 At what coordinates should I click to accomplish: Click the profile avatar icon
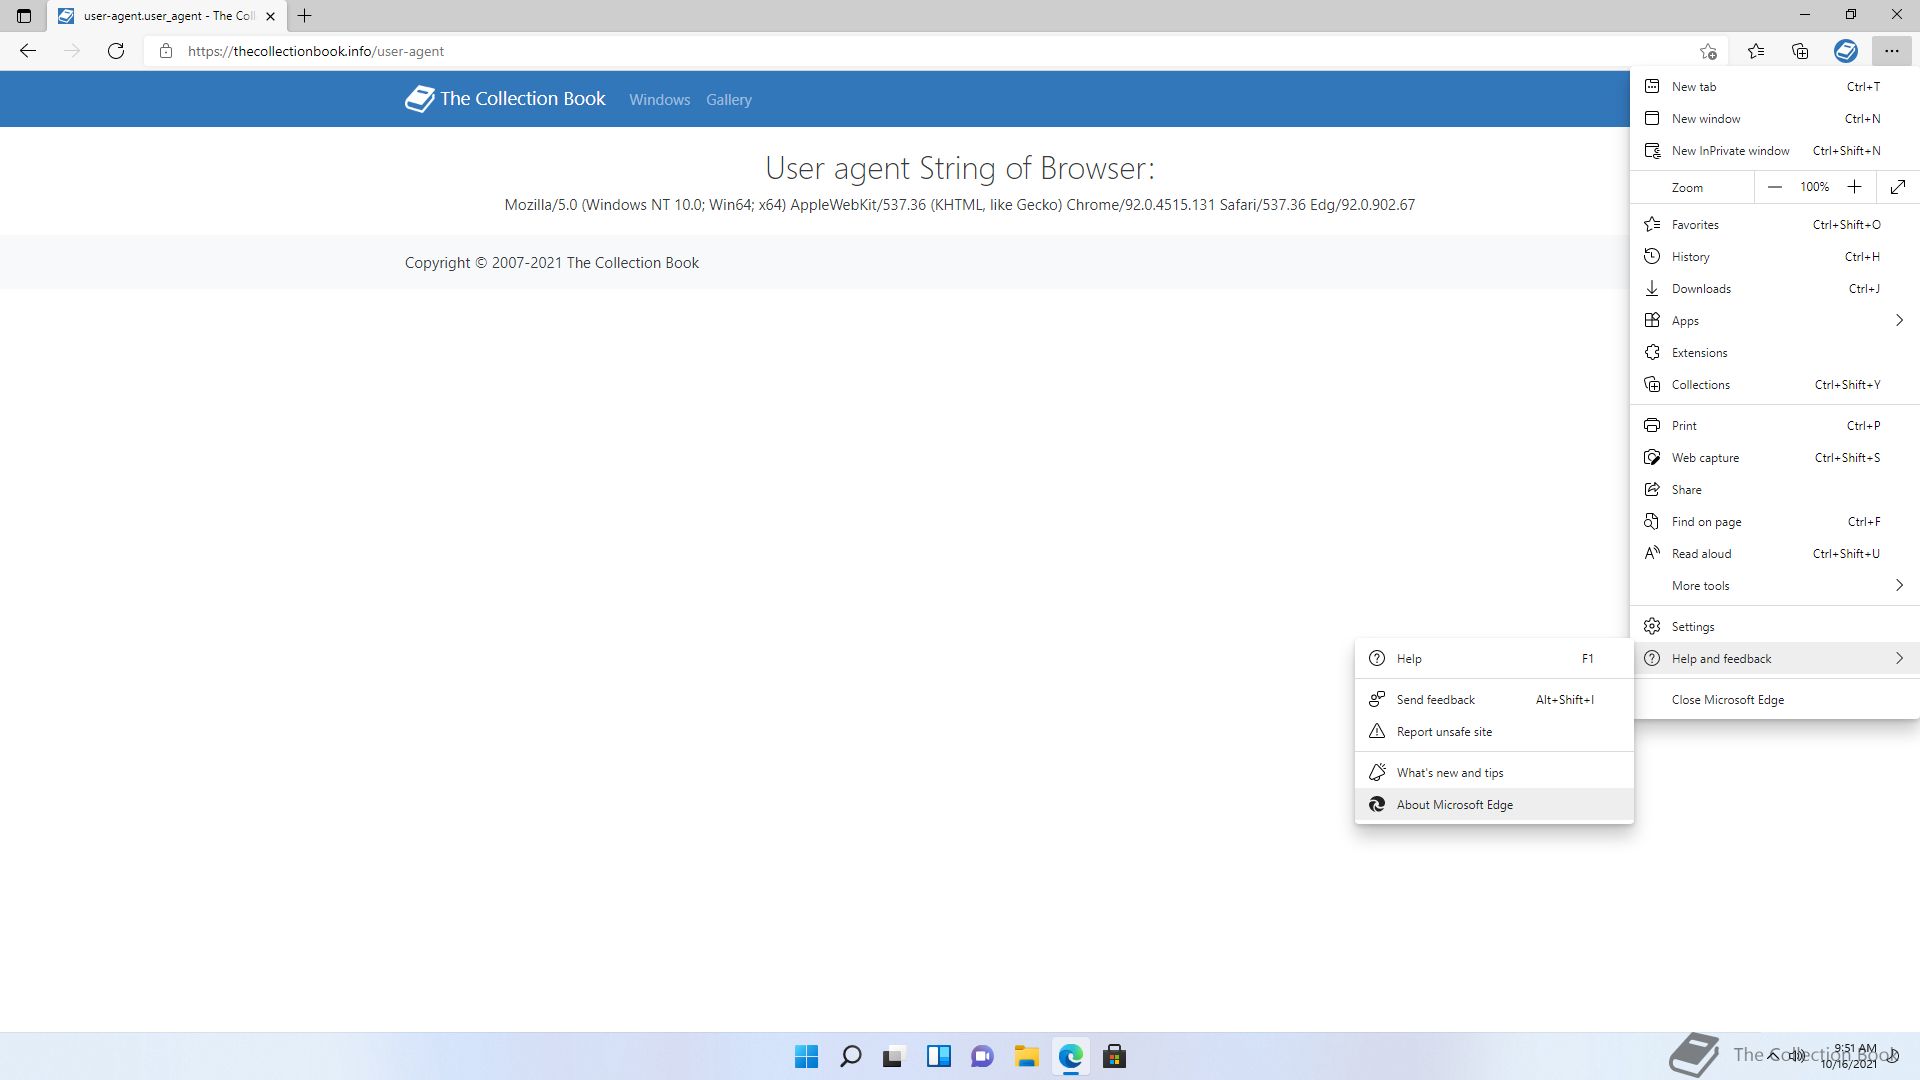pos(1846,51)
